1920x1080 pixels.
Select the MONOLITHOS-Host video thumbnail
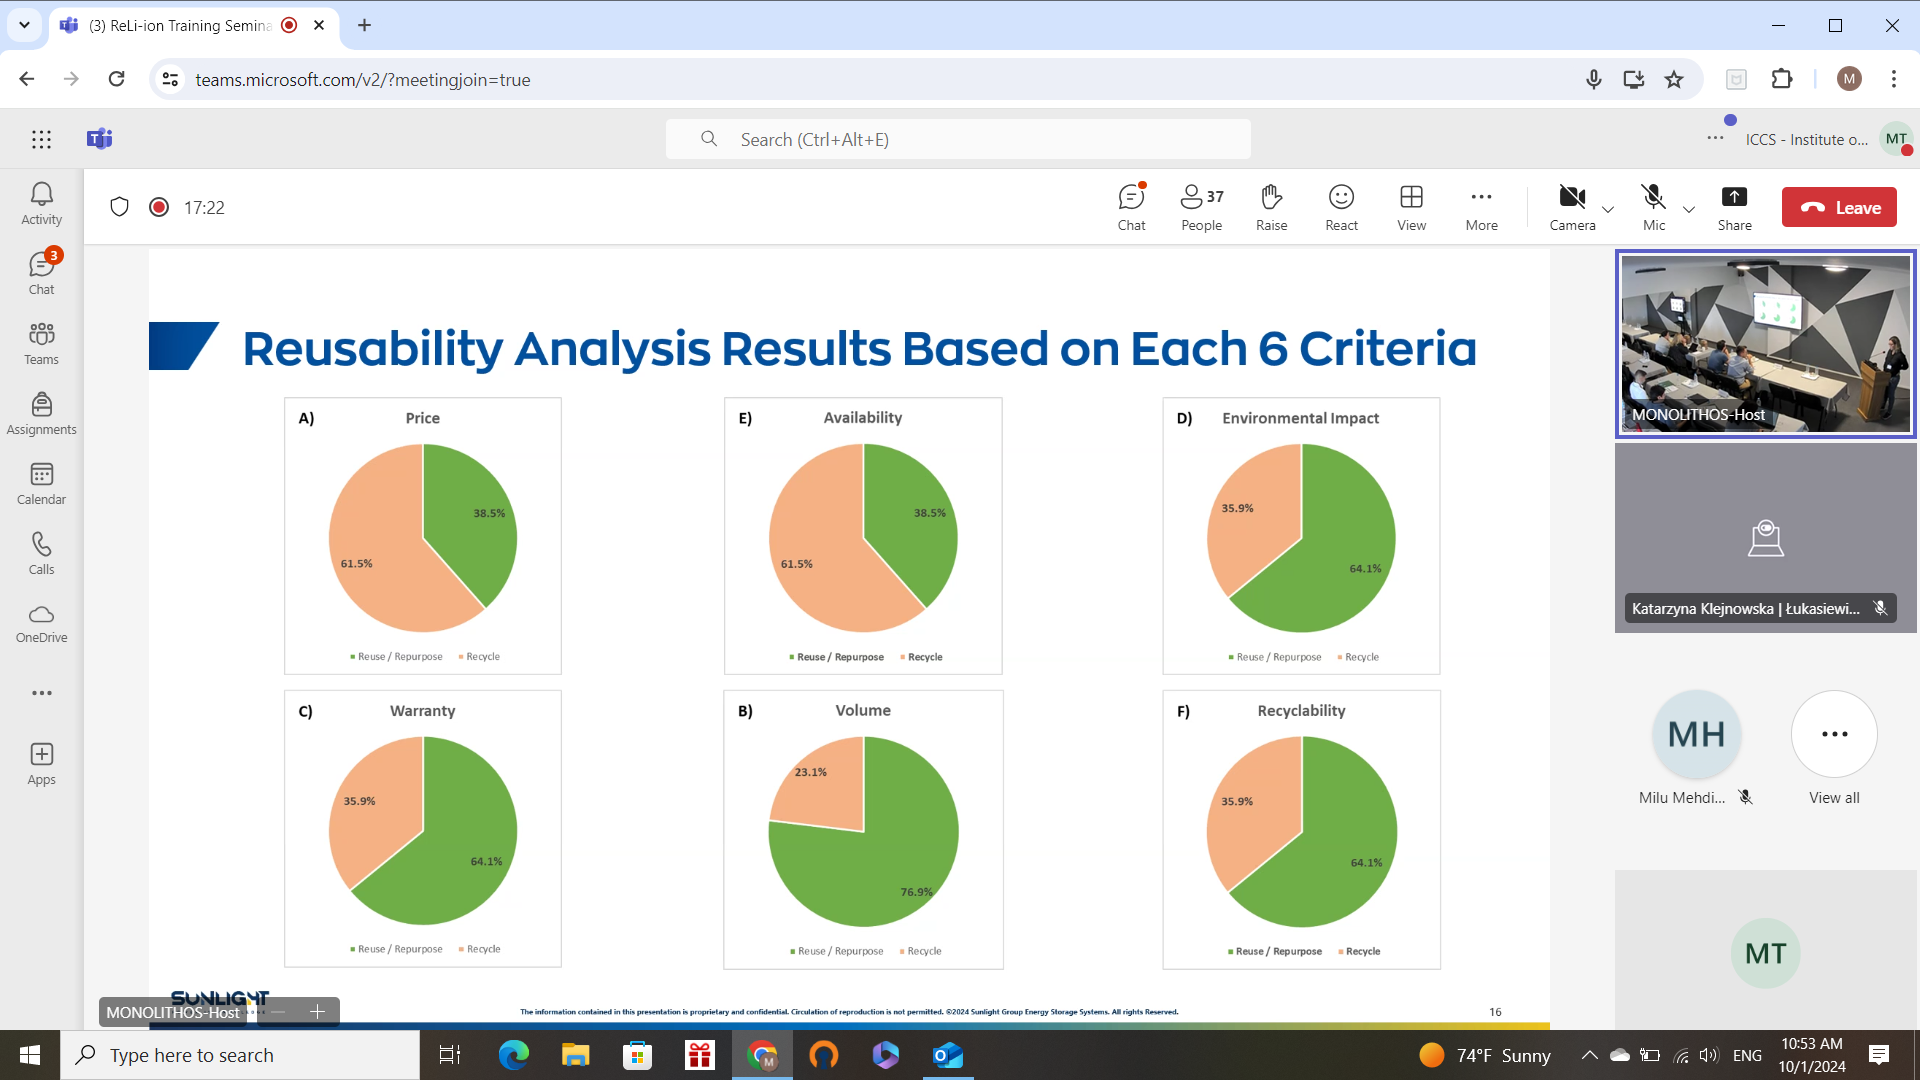coord(1765,343)
